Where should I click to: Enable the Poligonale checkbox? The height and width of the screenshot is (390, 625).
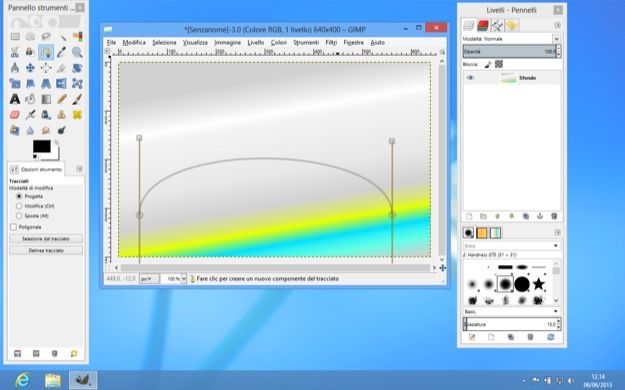(x=14, y=227)
